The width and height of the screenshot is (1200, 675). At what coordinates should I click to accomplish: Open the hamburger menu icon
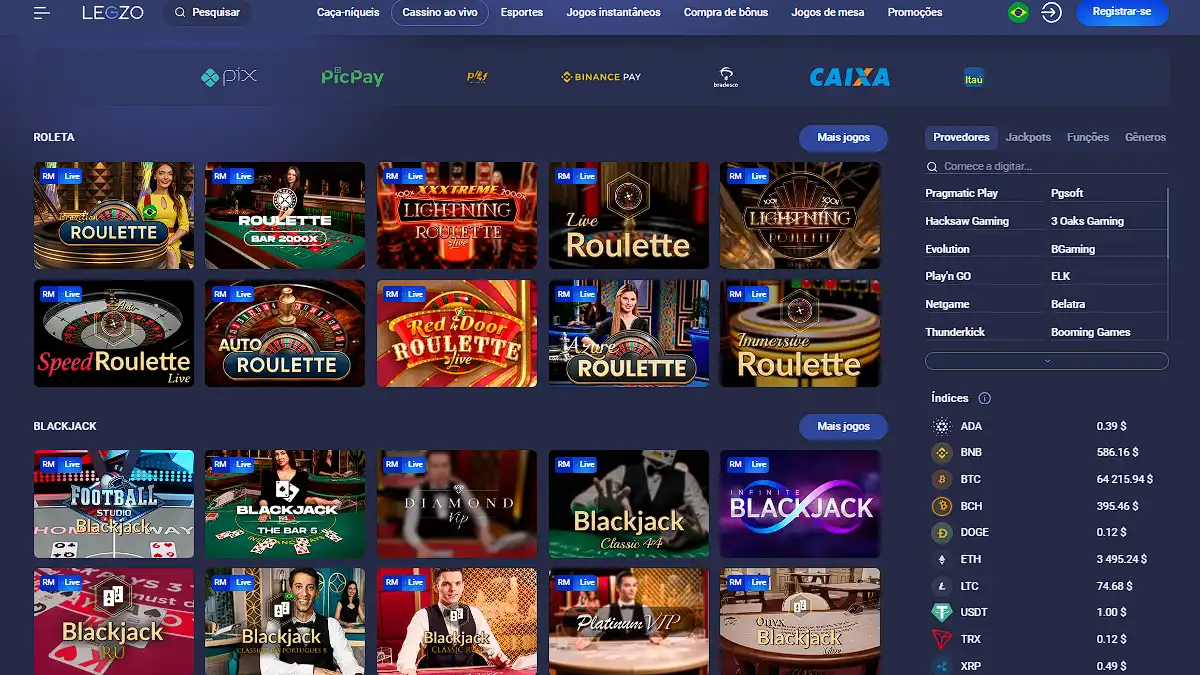click(x=41, y=13)
